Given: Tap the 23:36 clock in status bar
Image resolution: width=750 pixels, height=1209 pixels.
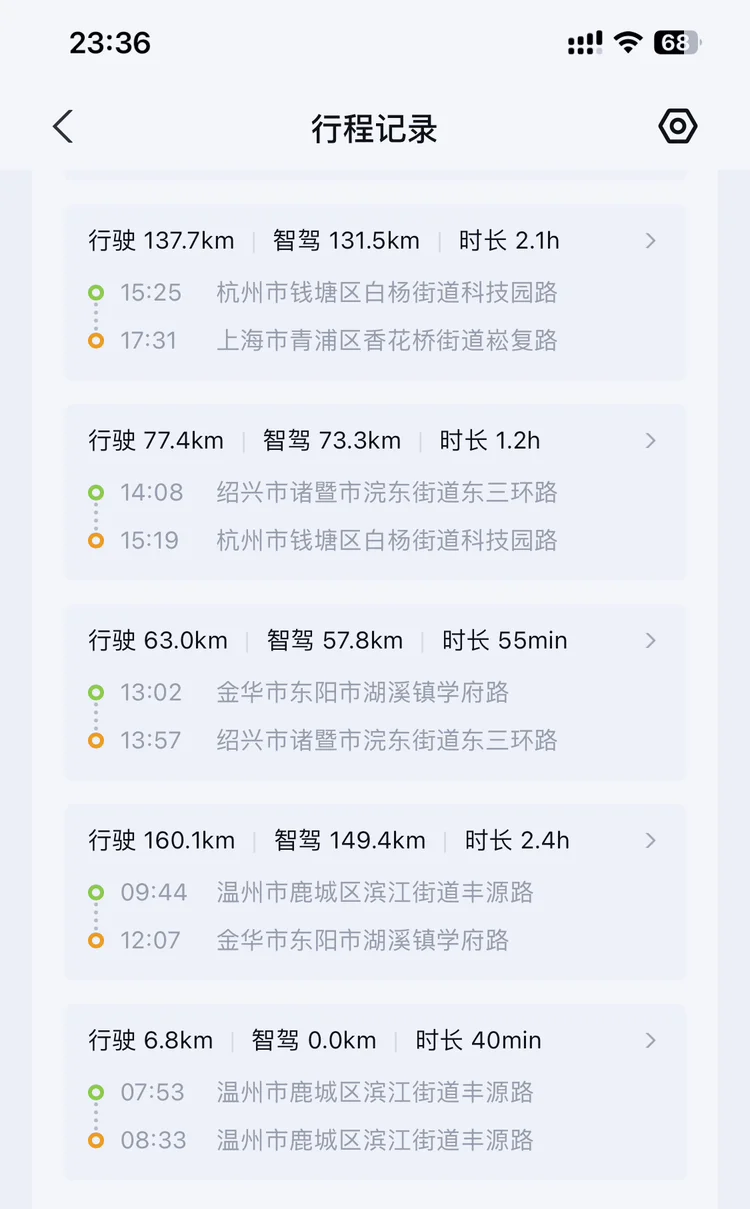Looking at the screenshot, I should [x=110, y=42].
